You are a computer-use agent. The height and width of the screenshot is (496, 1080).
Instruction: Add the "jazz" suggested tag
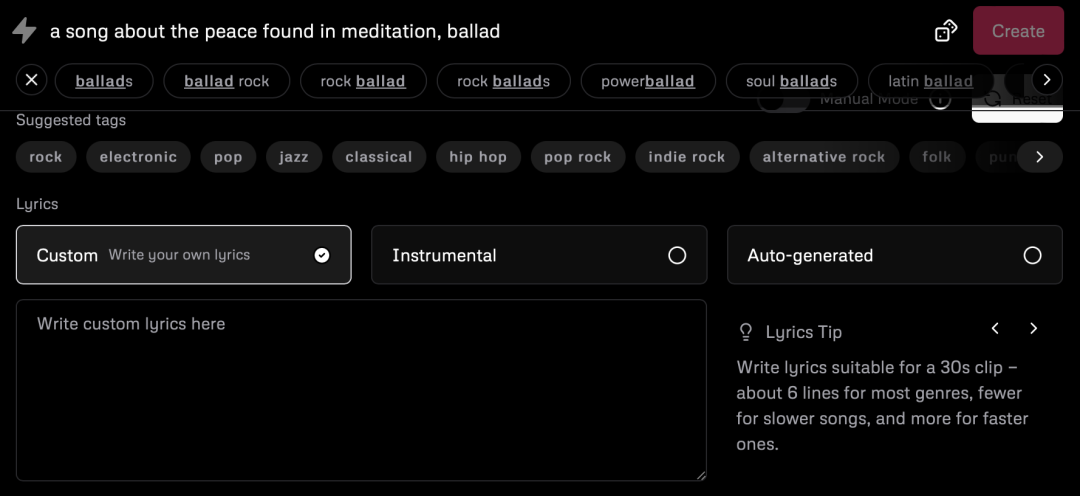click(x=294, y=157)
